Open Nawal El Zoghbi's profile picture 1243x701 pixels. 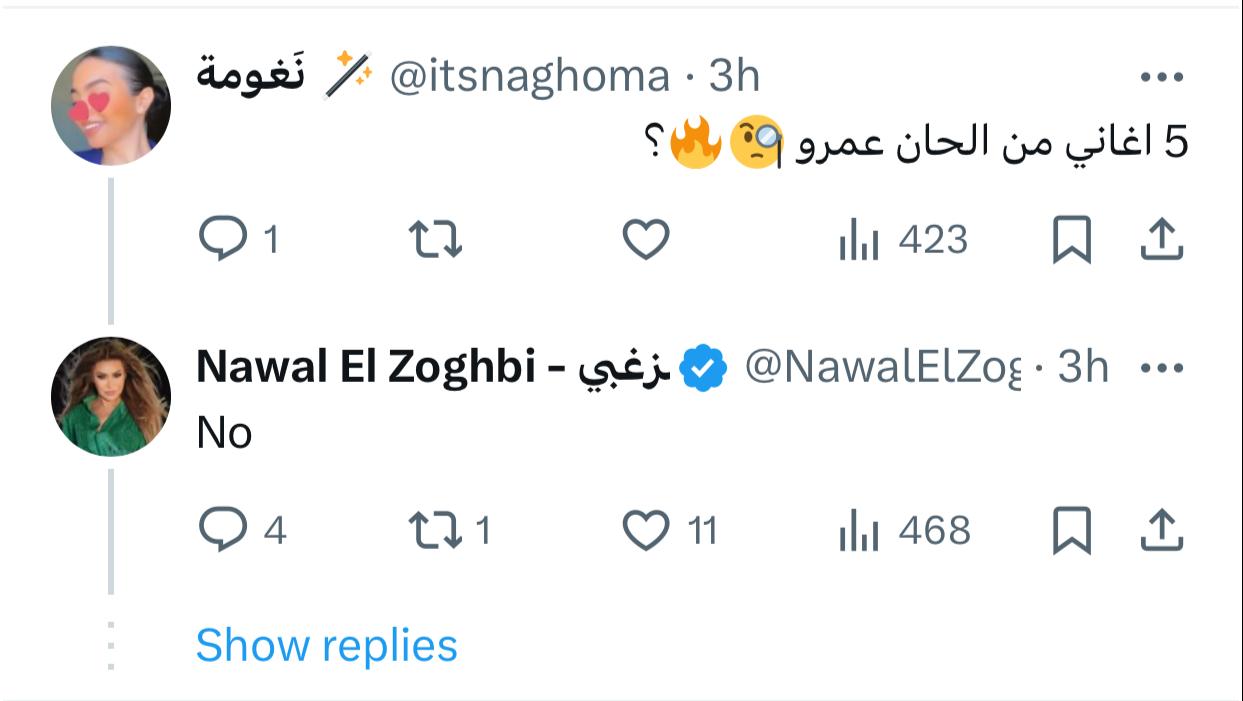pos(111,397)
